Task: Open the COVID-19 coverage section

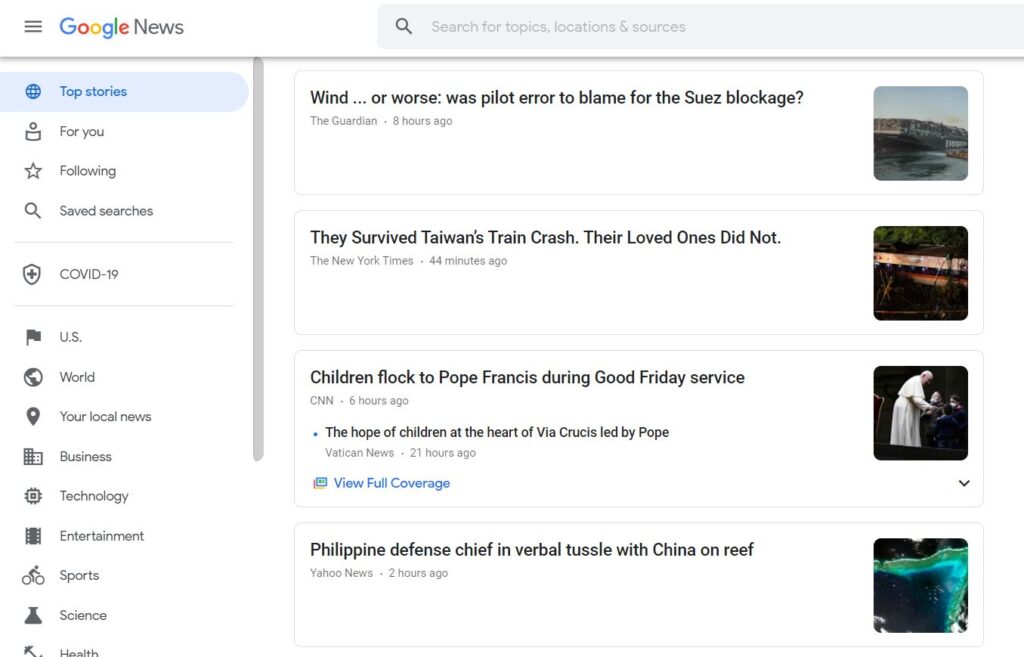Action: (89, 273)
